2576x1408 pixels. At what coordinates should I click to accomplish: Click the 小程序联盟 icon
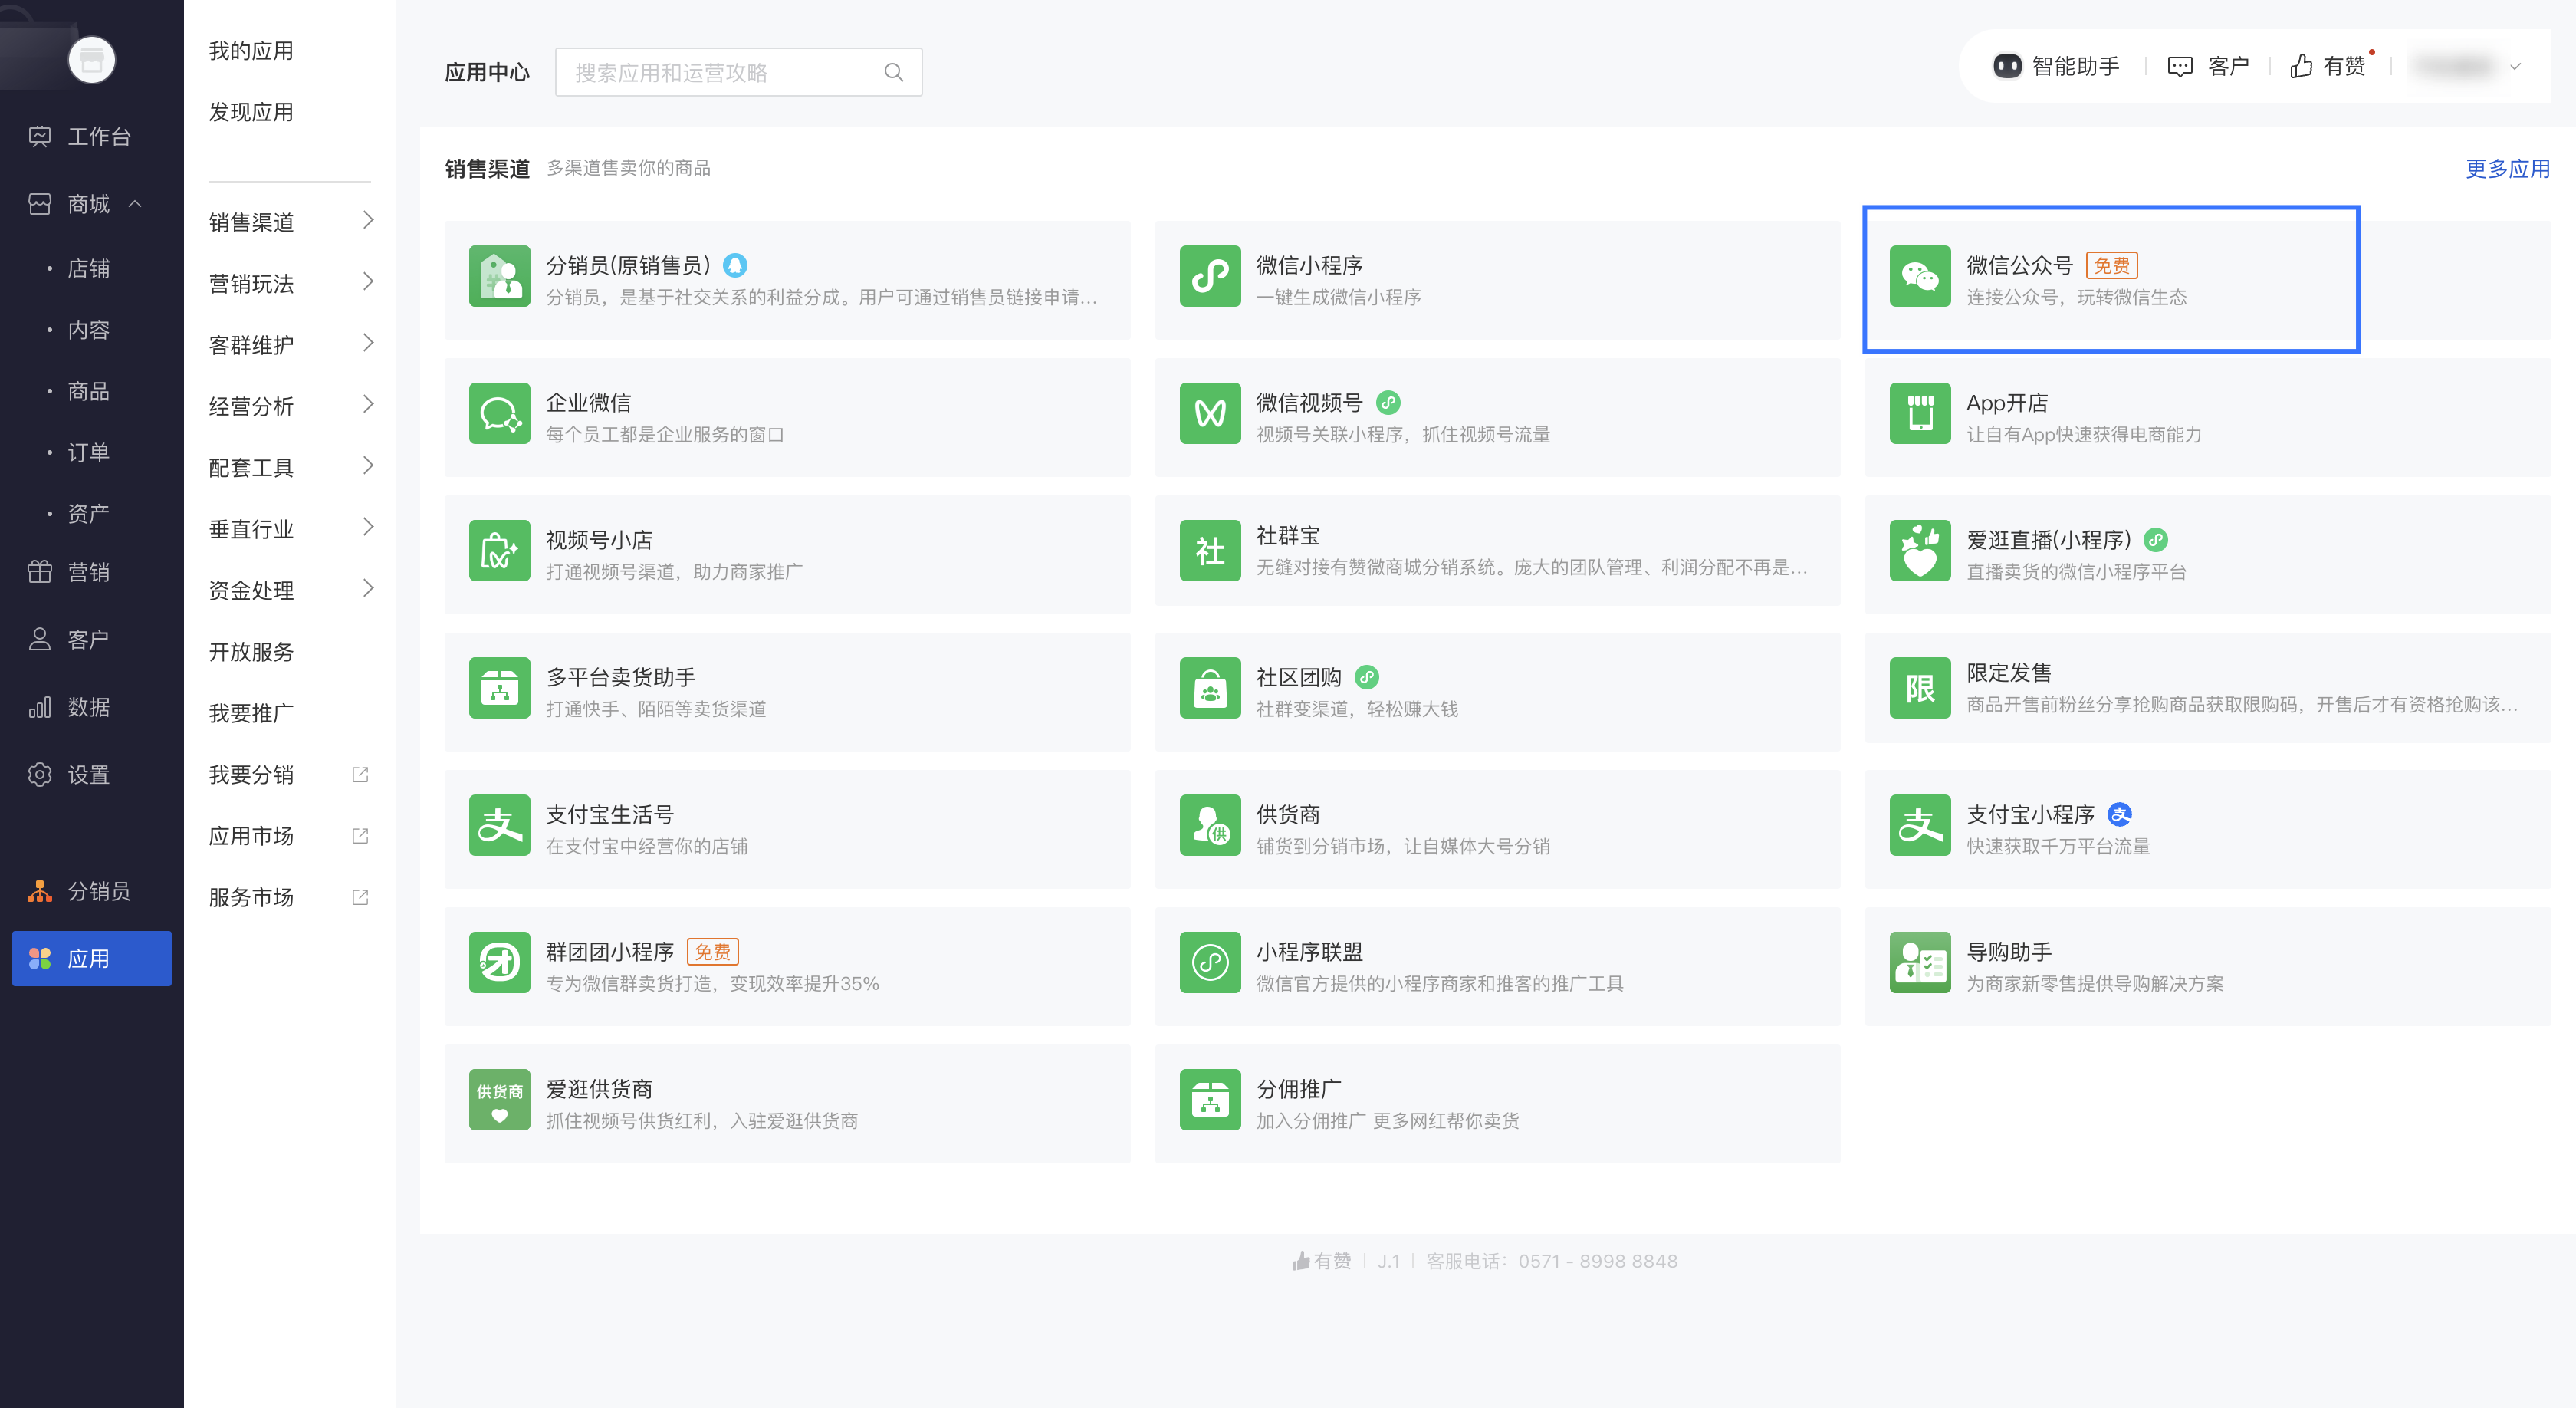[1209, 963]
